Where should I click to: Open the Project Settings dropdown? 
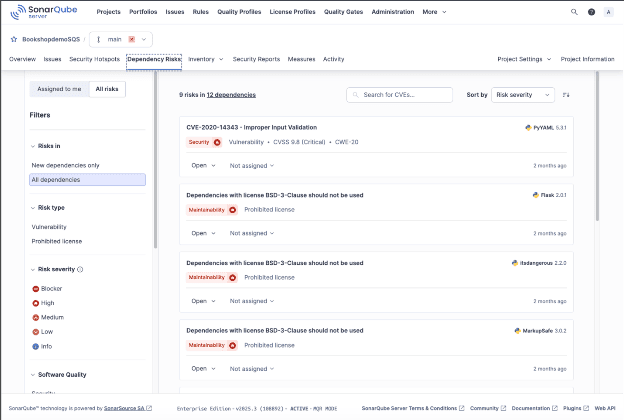(524, 59)
